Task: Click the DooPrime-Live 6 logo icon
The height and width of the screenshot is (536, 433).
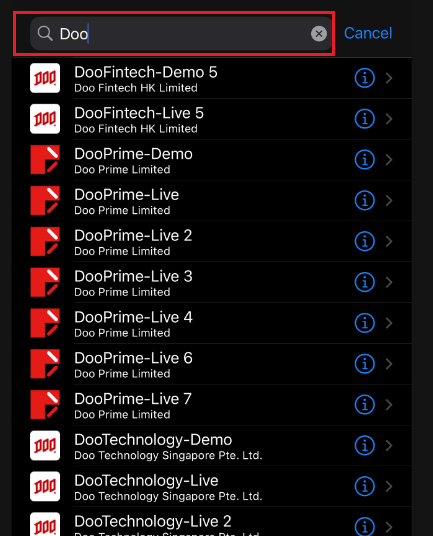Action: click(45, 364)
